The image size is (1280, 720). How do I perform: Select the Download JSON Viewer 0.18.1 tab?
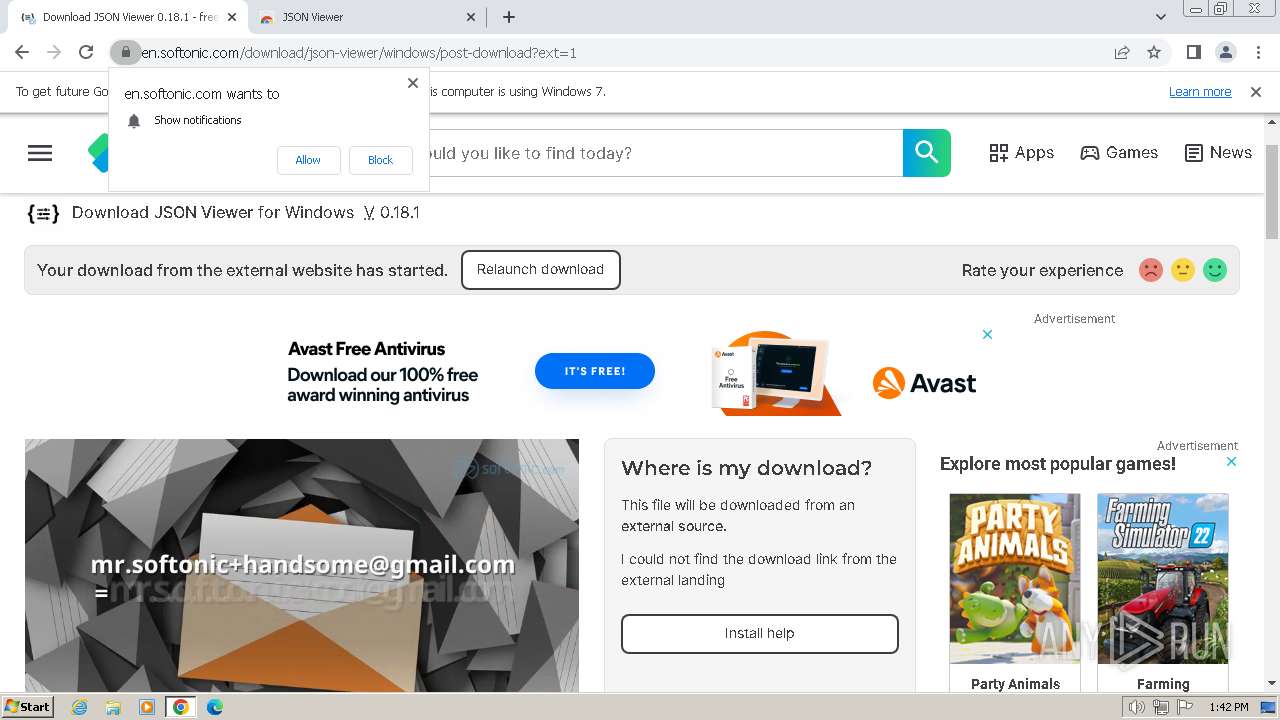(x=127, y=17)
